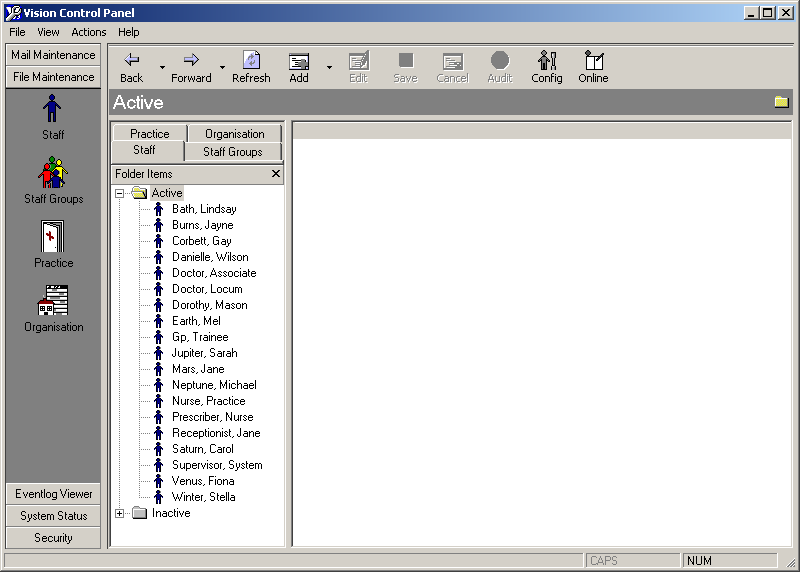This screenshot has height=572, width=800.
Task: Click person icon beside Corbett, Gay
Action: tap(159, 241)
